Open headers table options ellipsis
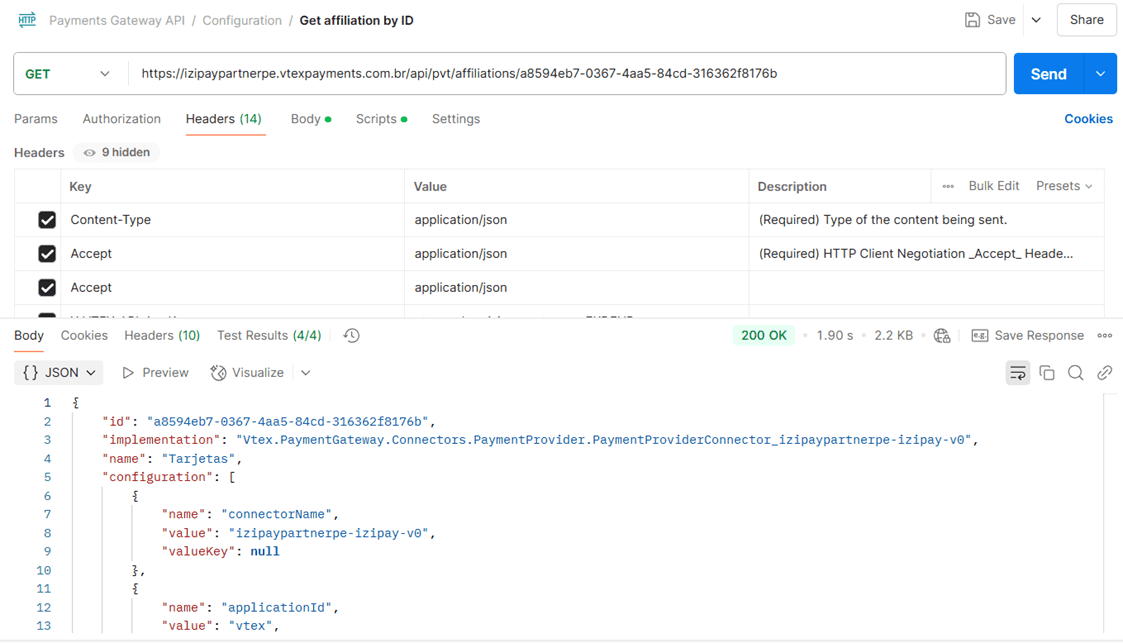This screenshot has height=643, width=1123. 948,186
